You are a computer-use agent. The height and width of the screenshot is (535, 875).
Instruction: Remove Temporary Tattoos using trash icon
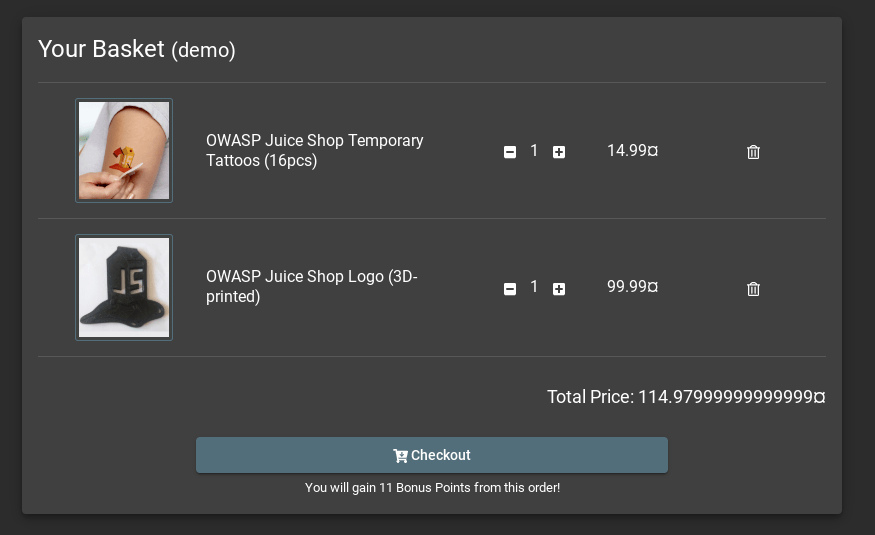pos(753,152)
